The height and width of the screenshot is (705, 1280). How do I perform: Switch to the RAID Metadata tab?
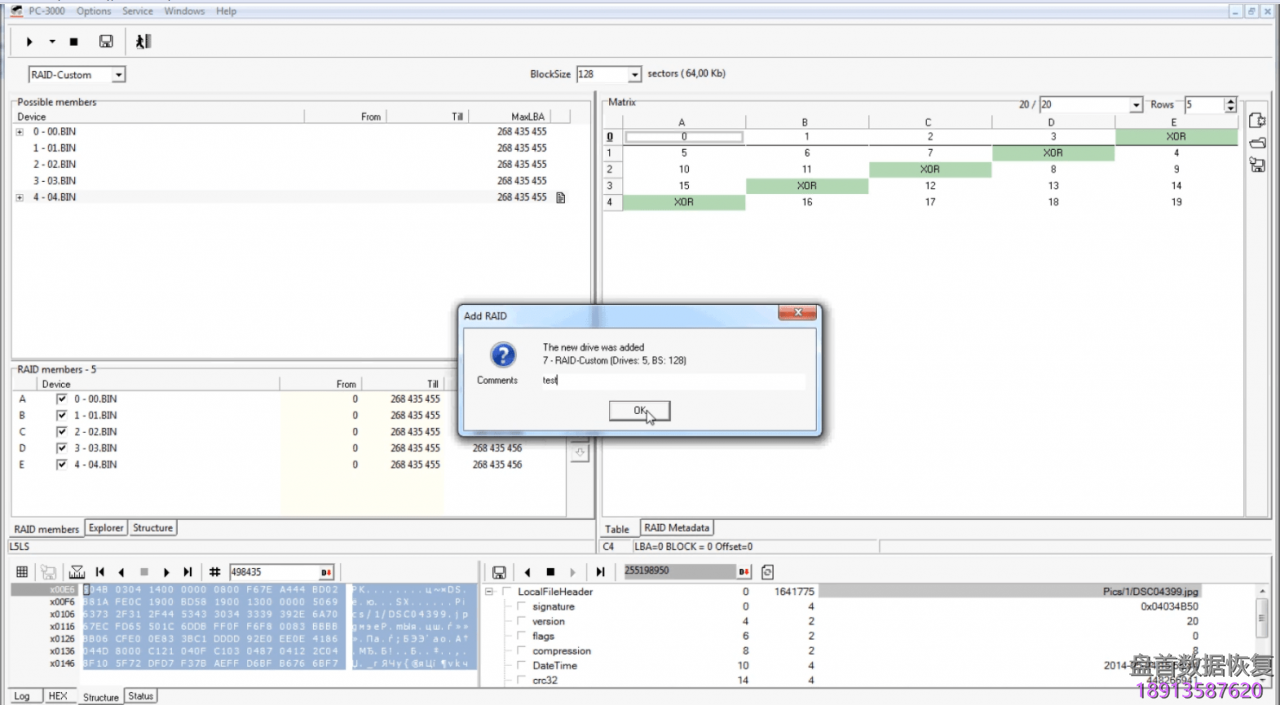(676, 528)
